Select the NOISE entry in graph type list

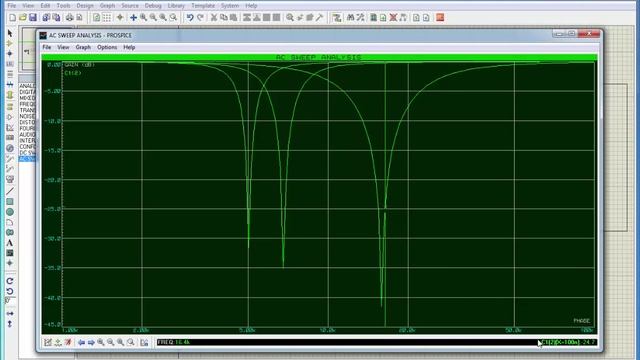click(x=27, y=116)
